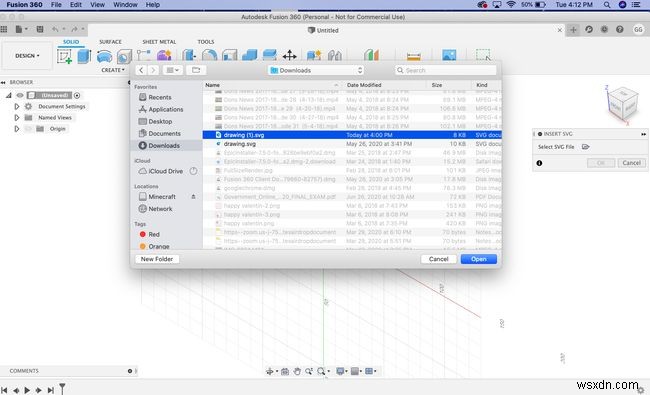Select drawing (1).svg file row
This screenshot has width=650, height=395.
pos(352,135)
